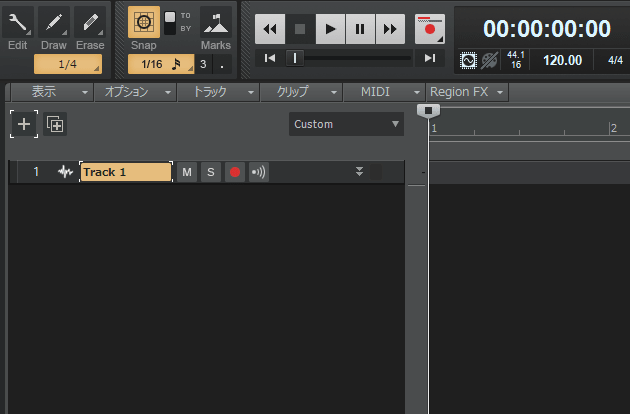Click the audio track waveform icon
The image size is (630, 414).
[x=65, y=172]
